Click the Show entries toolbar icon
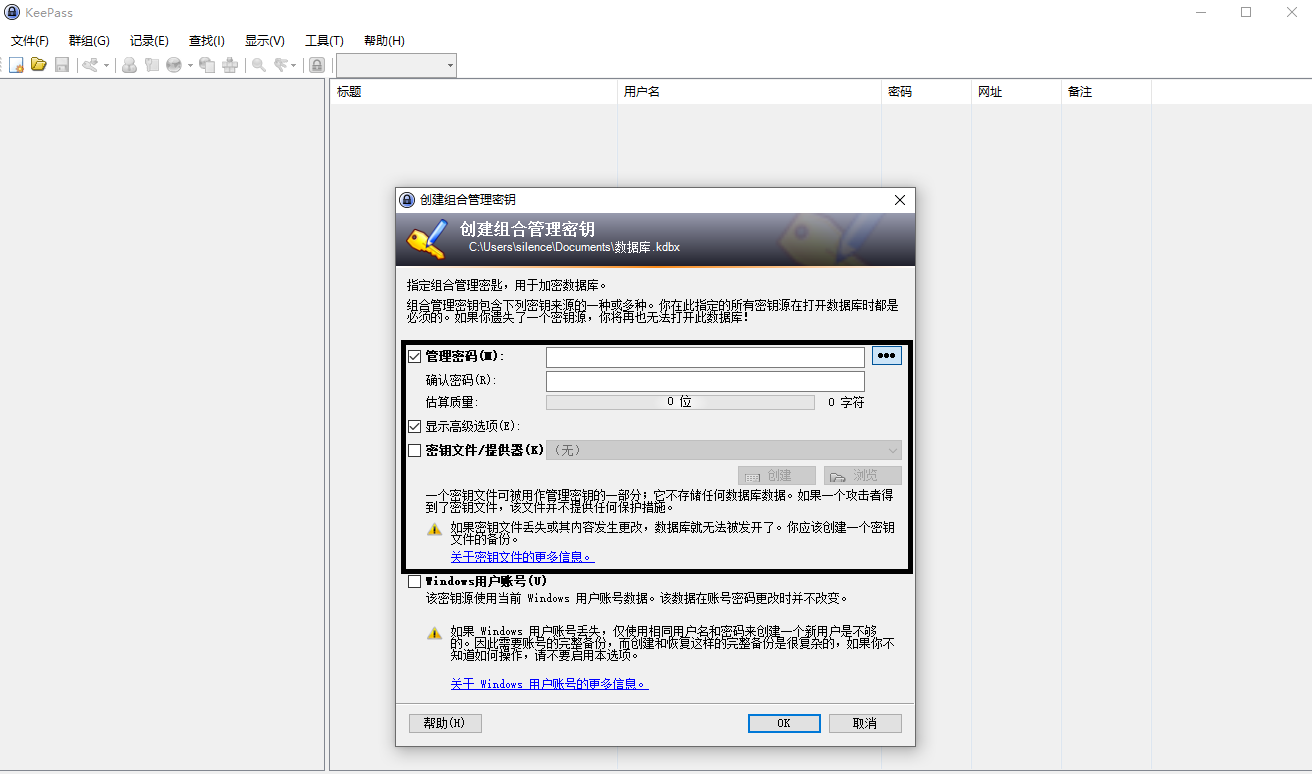Viewport: 1312px width, 774px height. coord(281,65)
